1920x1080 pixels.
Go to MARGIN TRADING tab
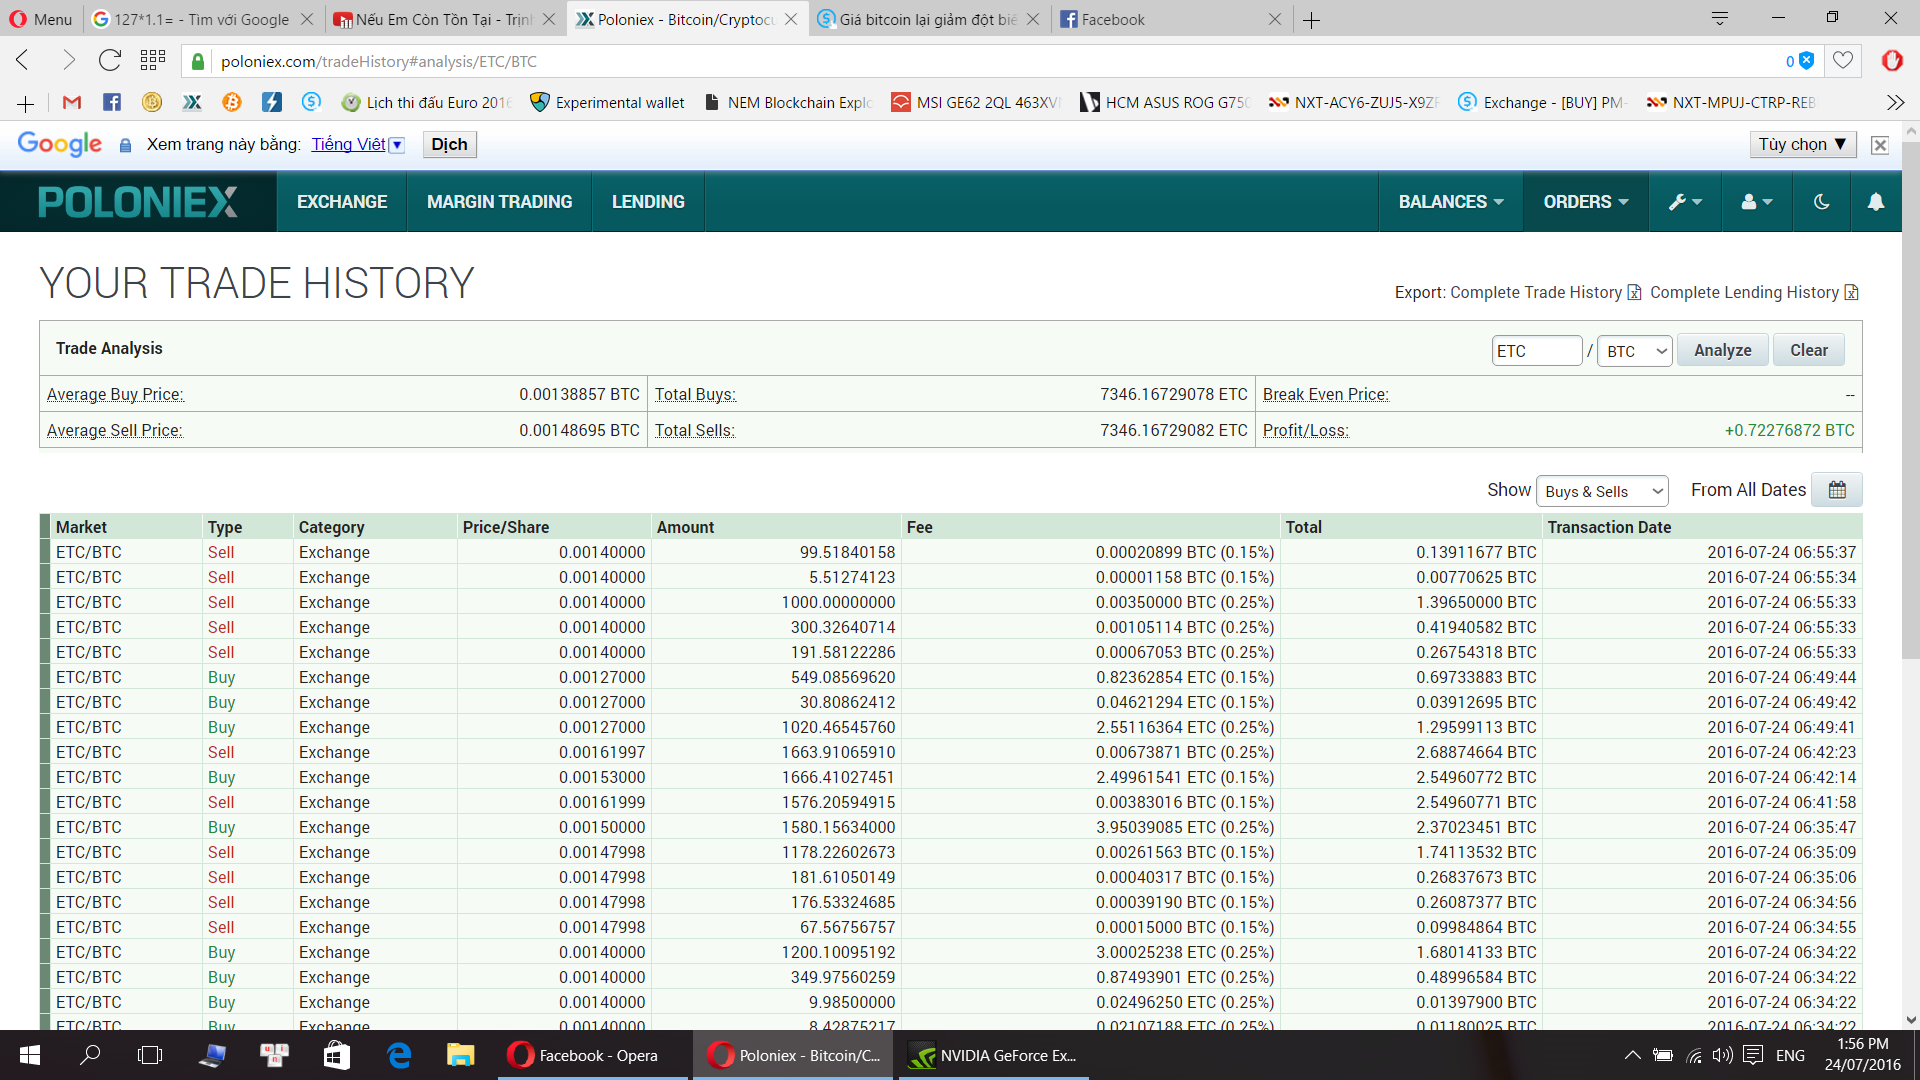(499, 202)
